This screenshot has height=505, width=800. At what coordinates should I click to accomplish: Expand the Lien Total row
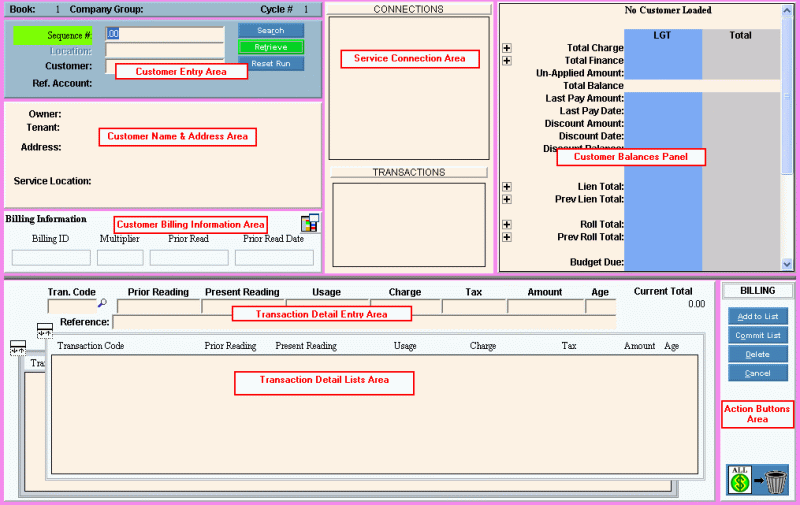pyautogui.click(x=507, y=187)
